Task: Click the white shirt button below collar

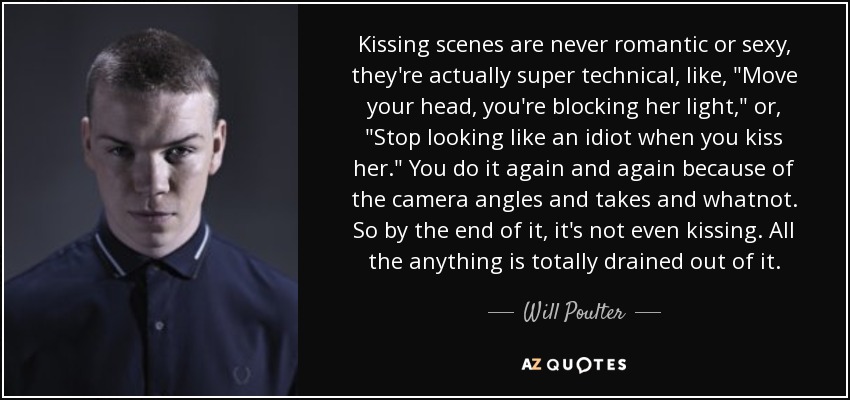Action: pyautogui.click(x=159, y=326)
